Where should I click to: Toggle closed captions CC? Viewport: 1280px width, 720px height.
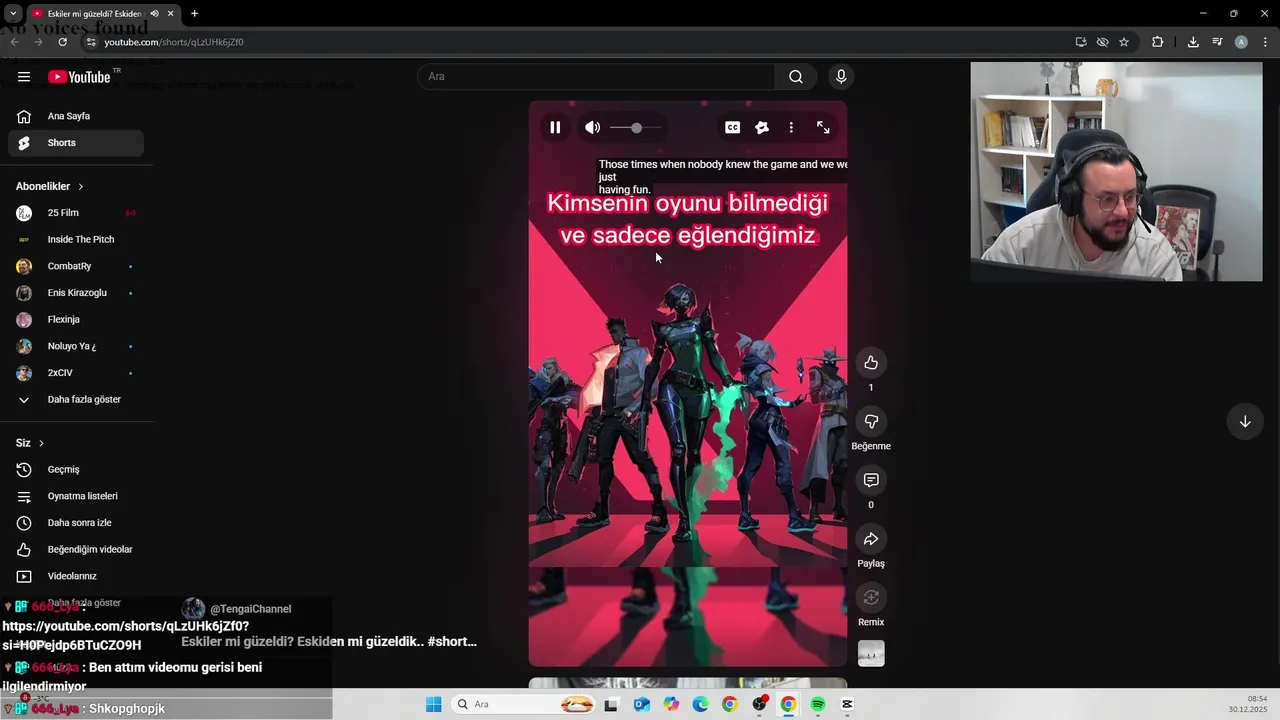pos(733,128)
